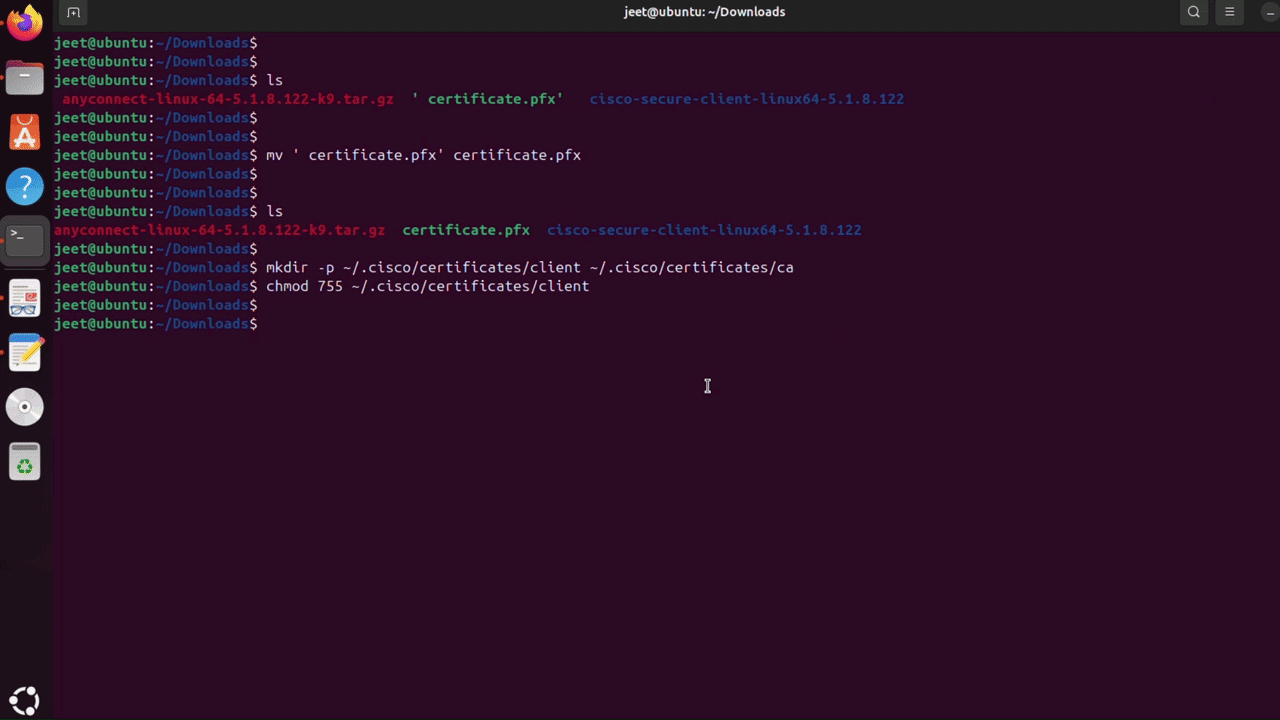The height and width of the screenshot is (720, 1280).
Task: Click the anyconnect tar.gz name in second listing
Action: [x=219, y=230]
